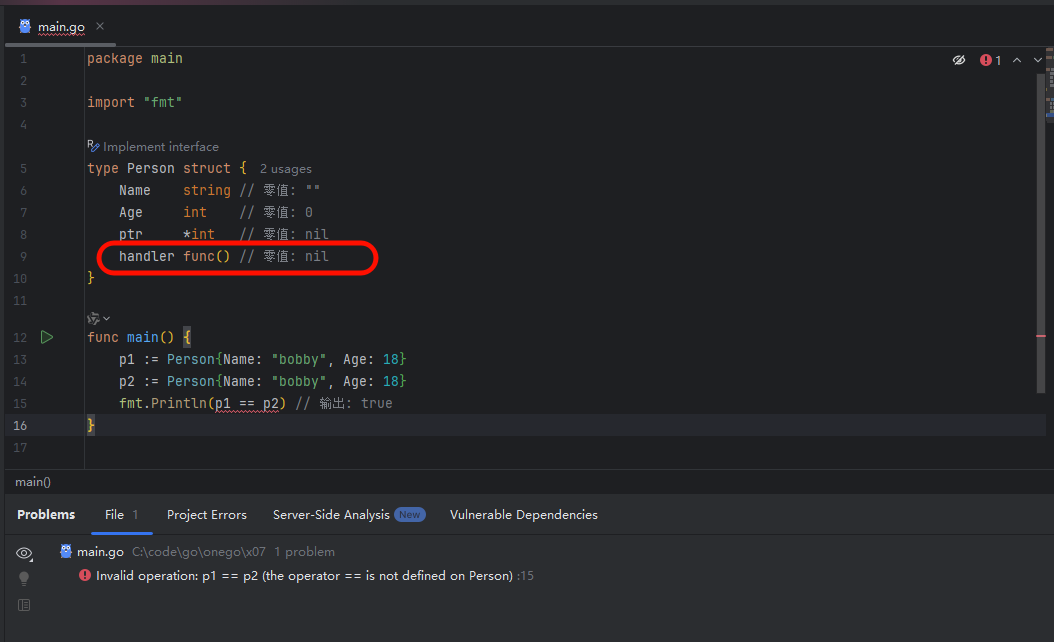Screen dimensions: 1054x642
Task: Run main function via green gutter arrow
Action: pyautogui.click(x=46, y=337)
